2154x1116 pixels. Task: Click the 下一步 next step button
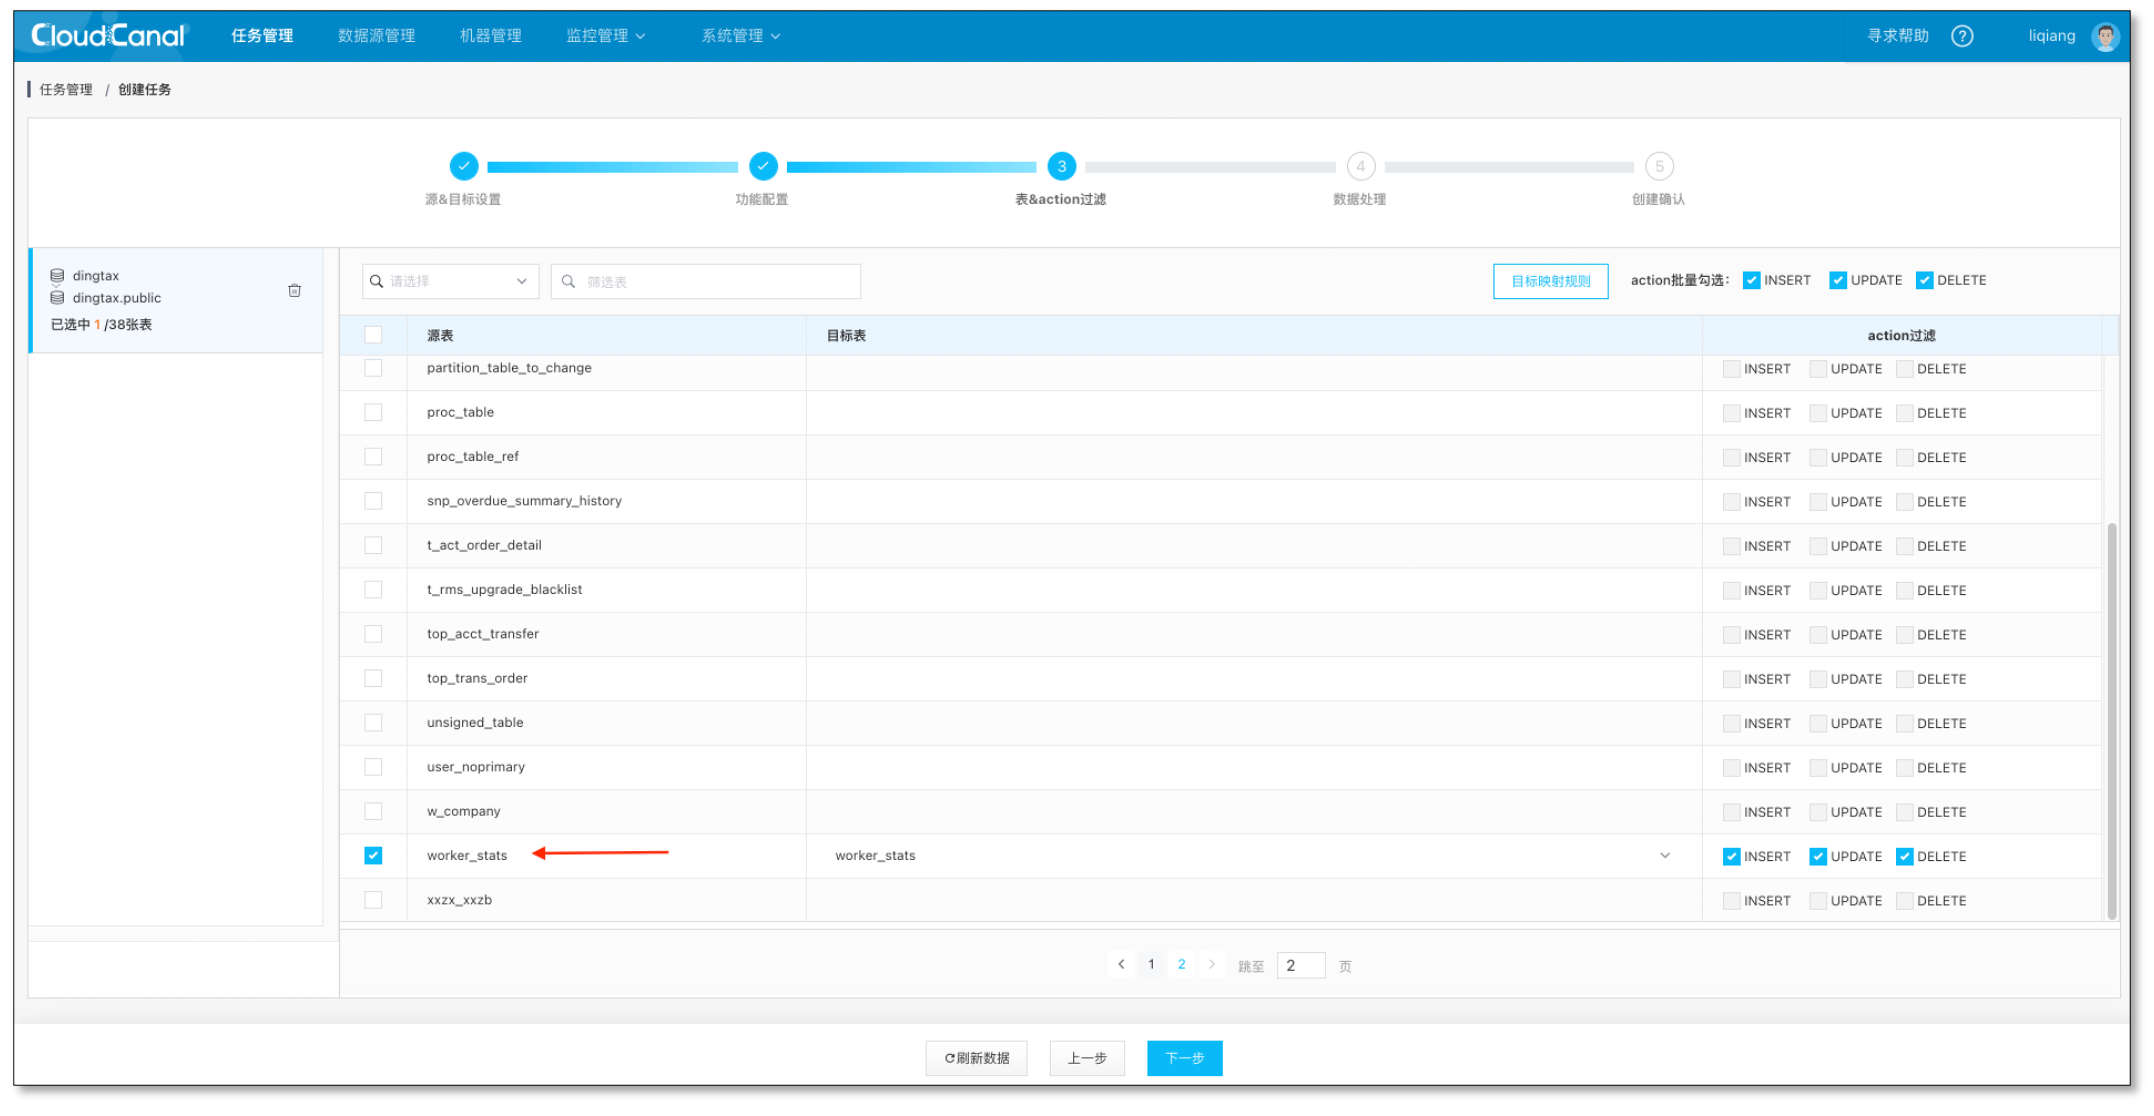[1184, 1058]
